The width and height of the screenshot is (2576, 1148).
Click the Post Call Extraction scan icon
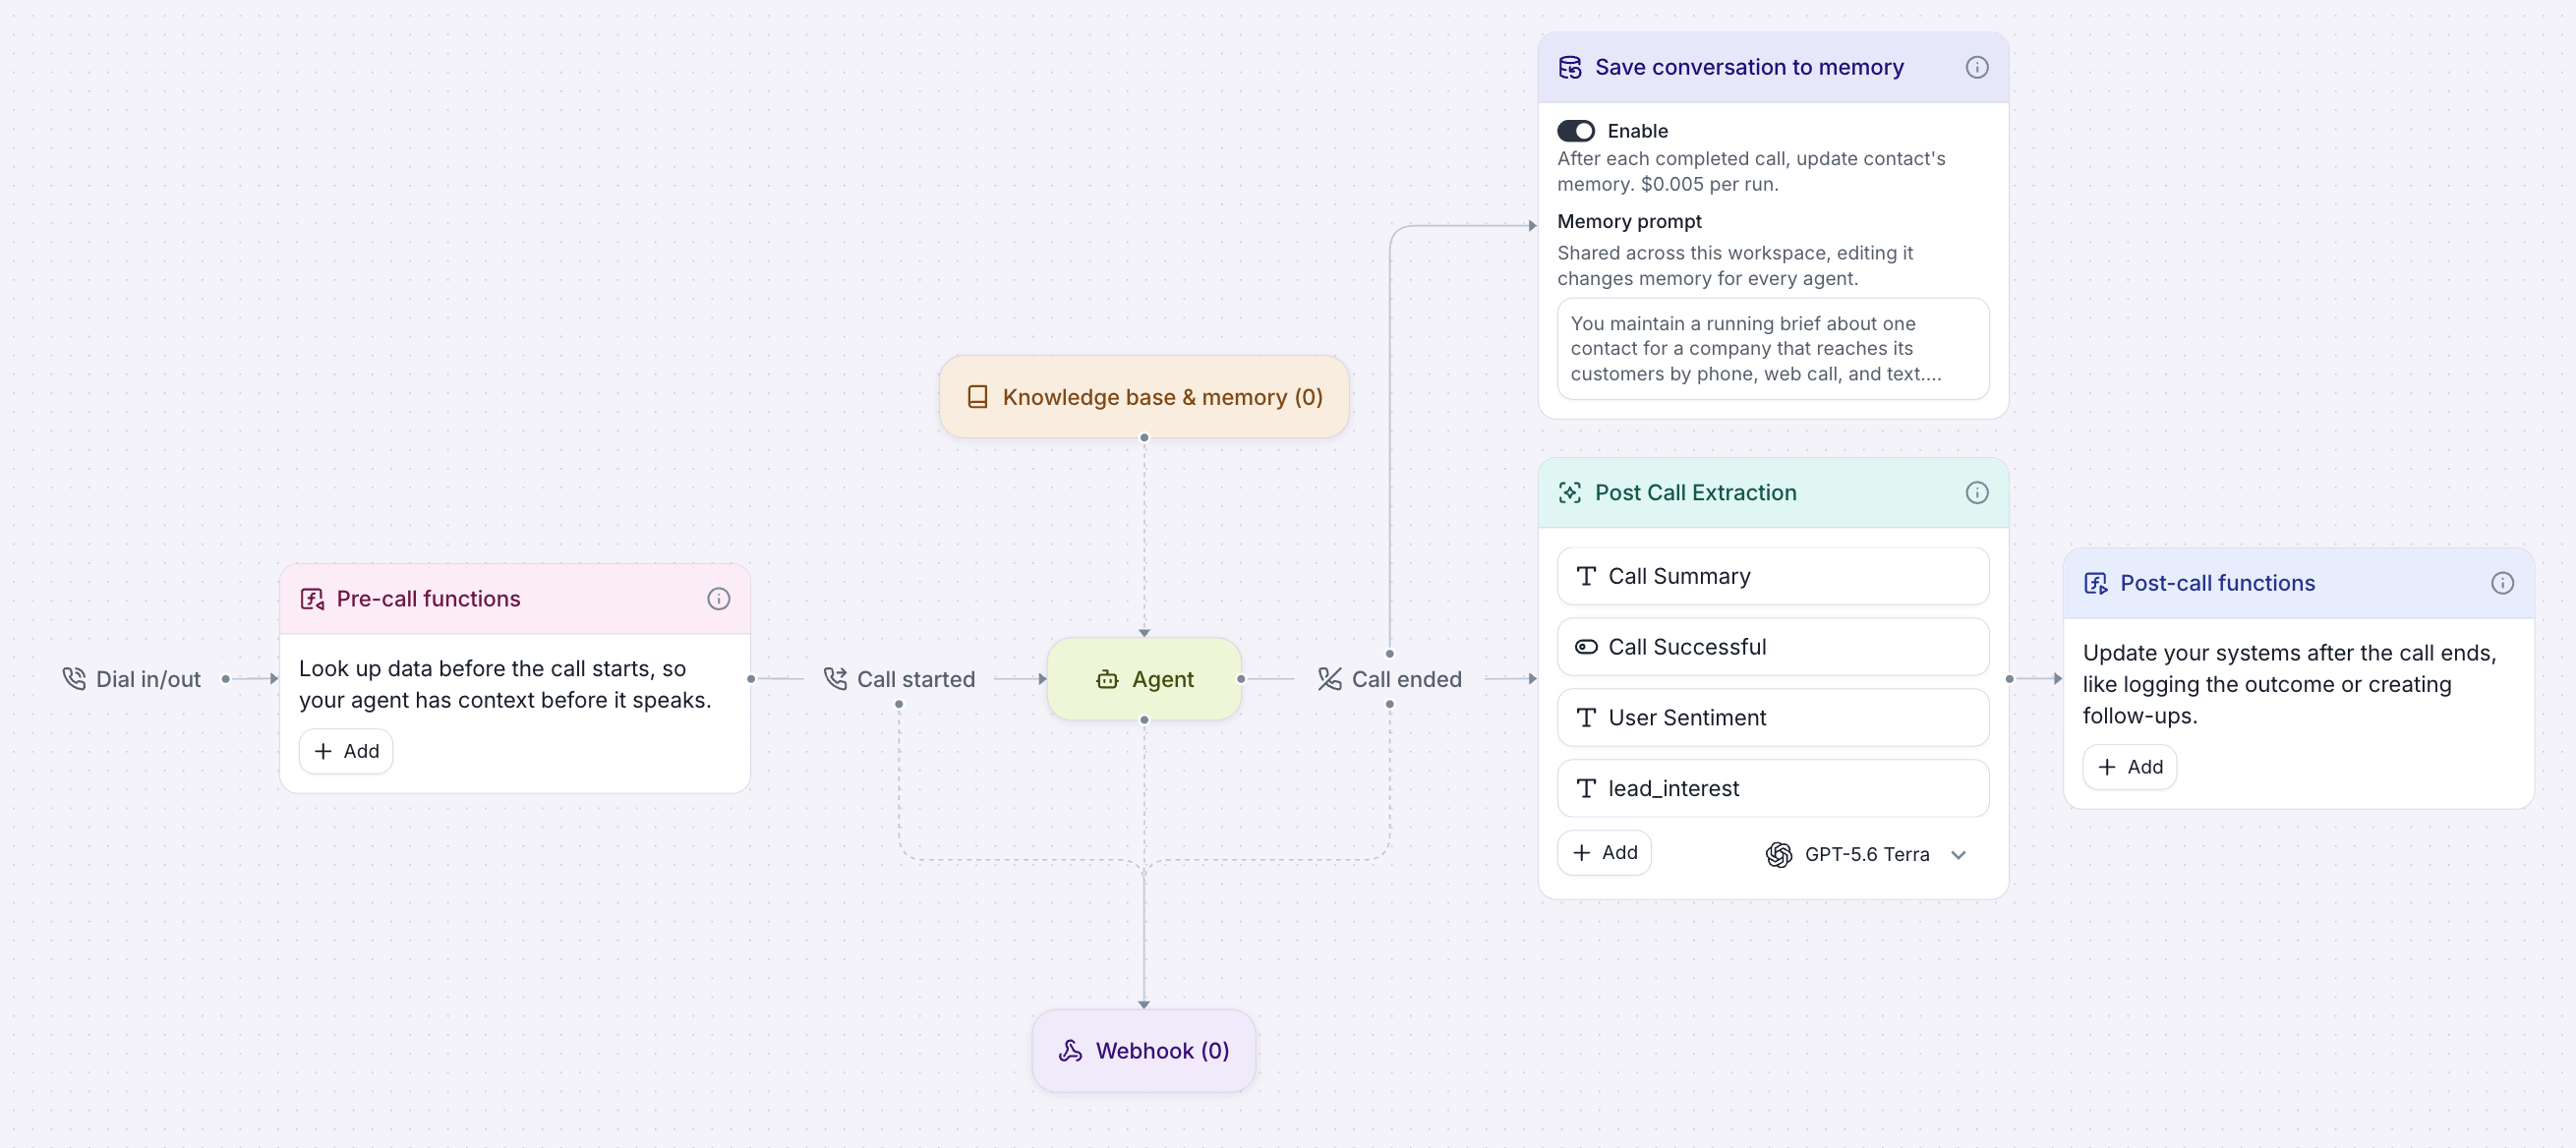tap(1569, 492)
